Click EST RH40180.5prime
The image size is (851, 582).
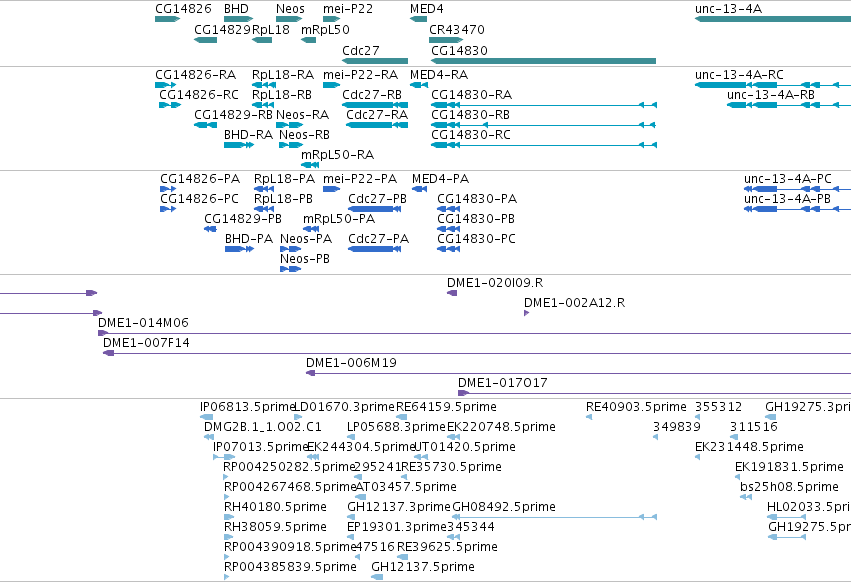coord(228,517)
